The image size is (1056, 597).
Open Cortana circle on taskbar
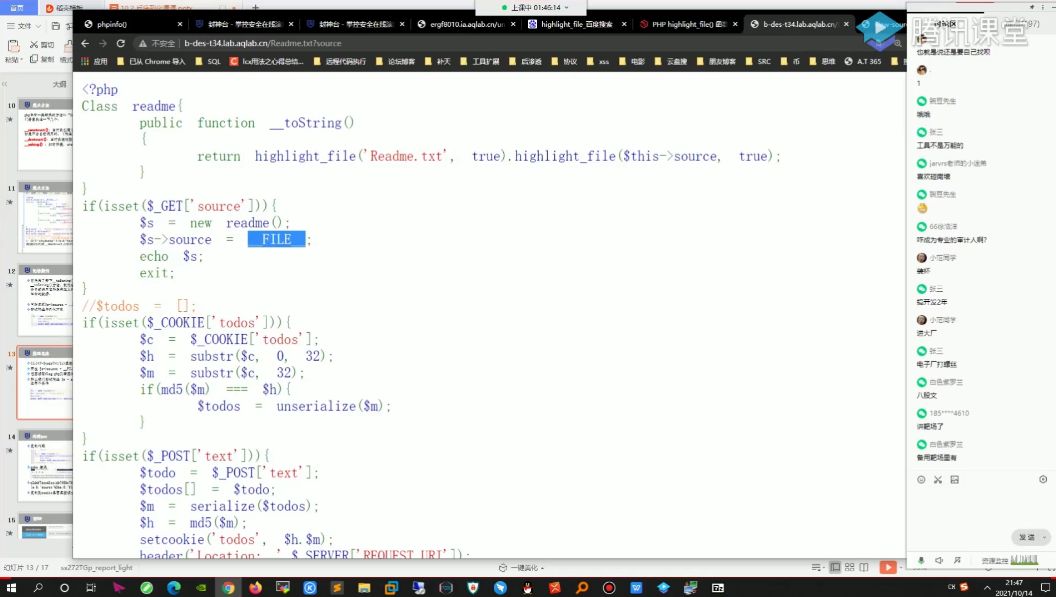click(64, 588)
